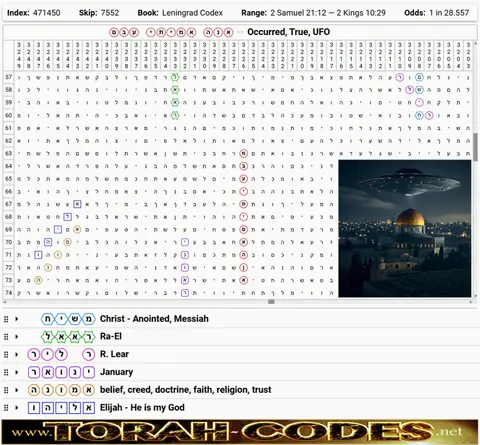Select 'Elijah - He is my God' label
The image size is (480, 445).
[x=142, y=408]
